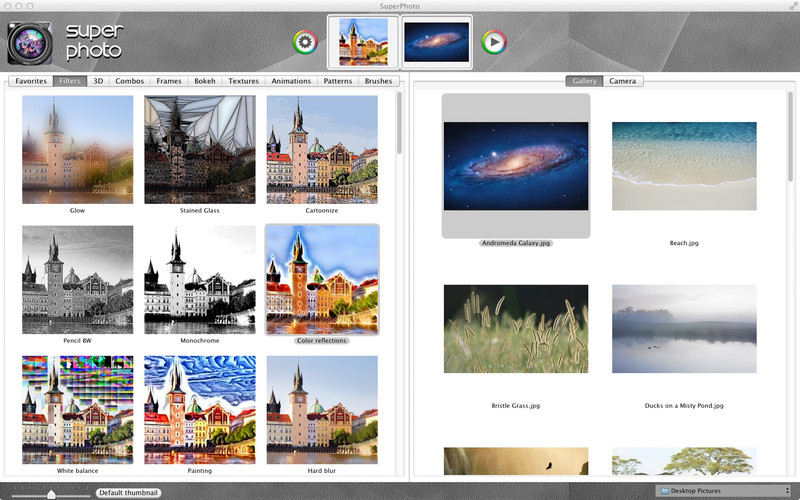Select the Pencil BW filter thumbnail
This screenshot has height=500, width=800.
pos(78,280)
